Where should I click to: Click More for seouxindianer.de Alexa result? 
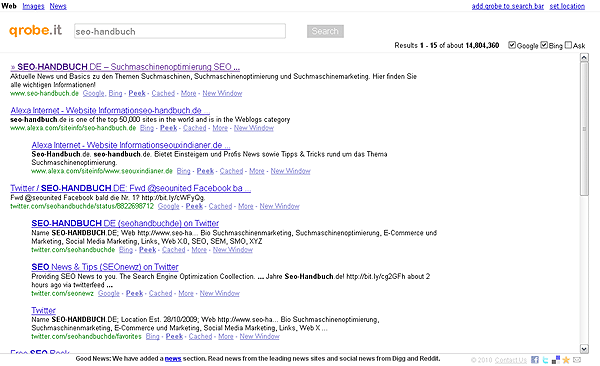tap(257, 171)
